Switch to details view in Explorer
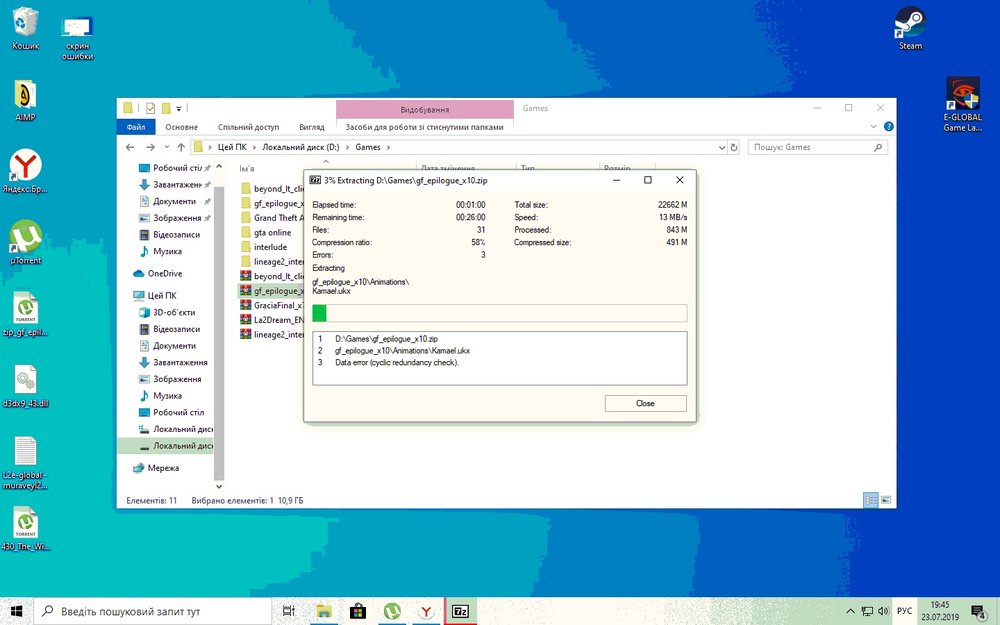 (x=870, y=500)
